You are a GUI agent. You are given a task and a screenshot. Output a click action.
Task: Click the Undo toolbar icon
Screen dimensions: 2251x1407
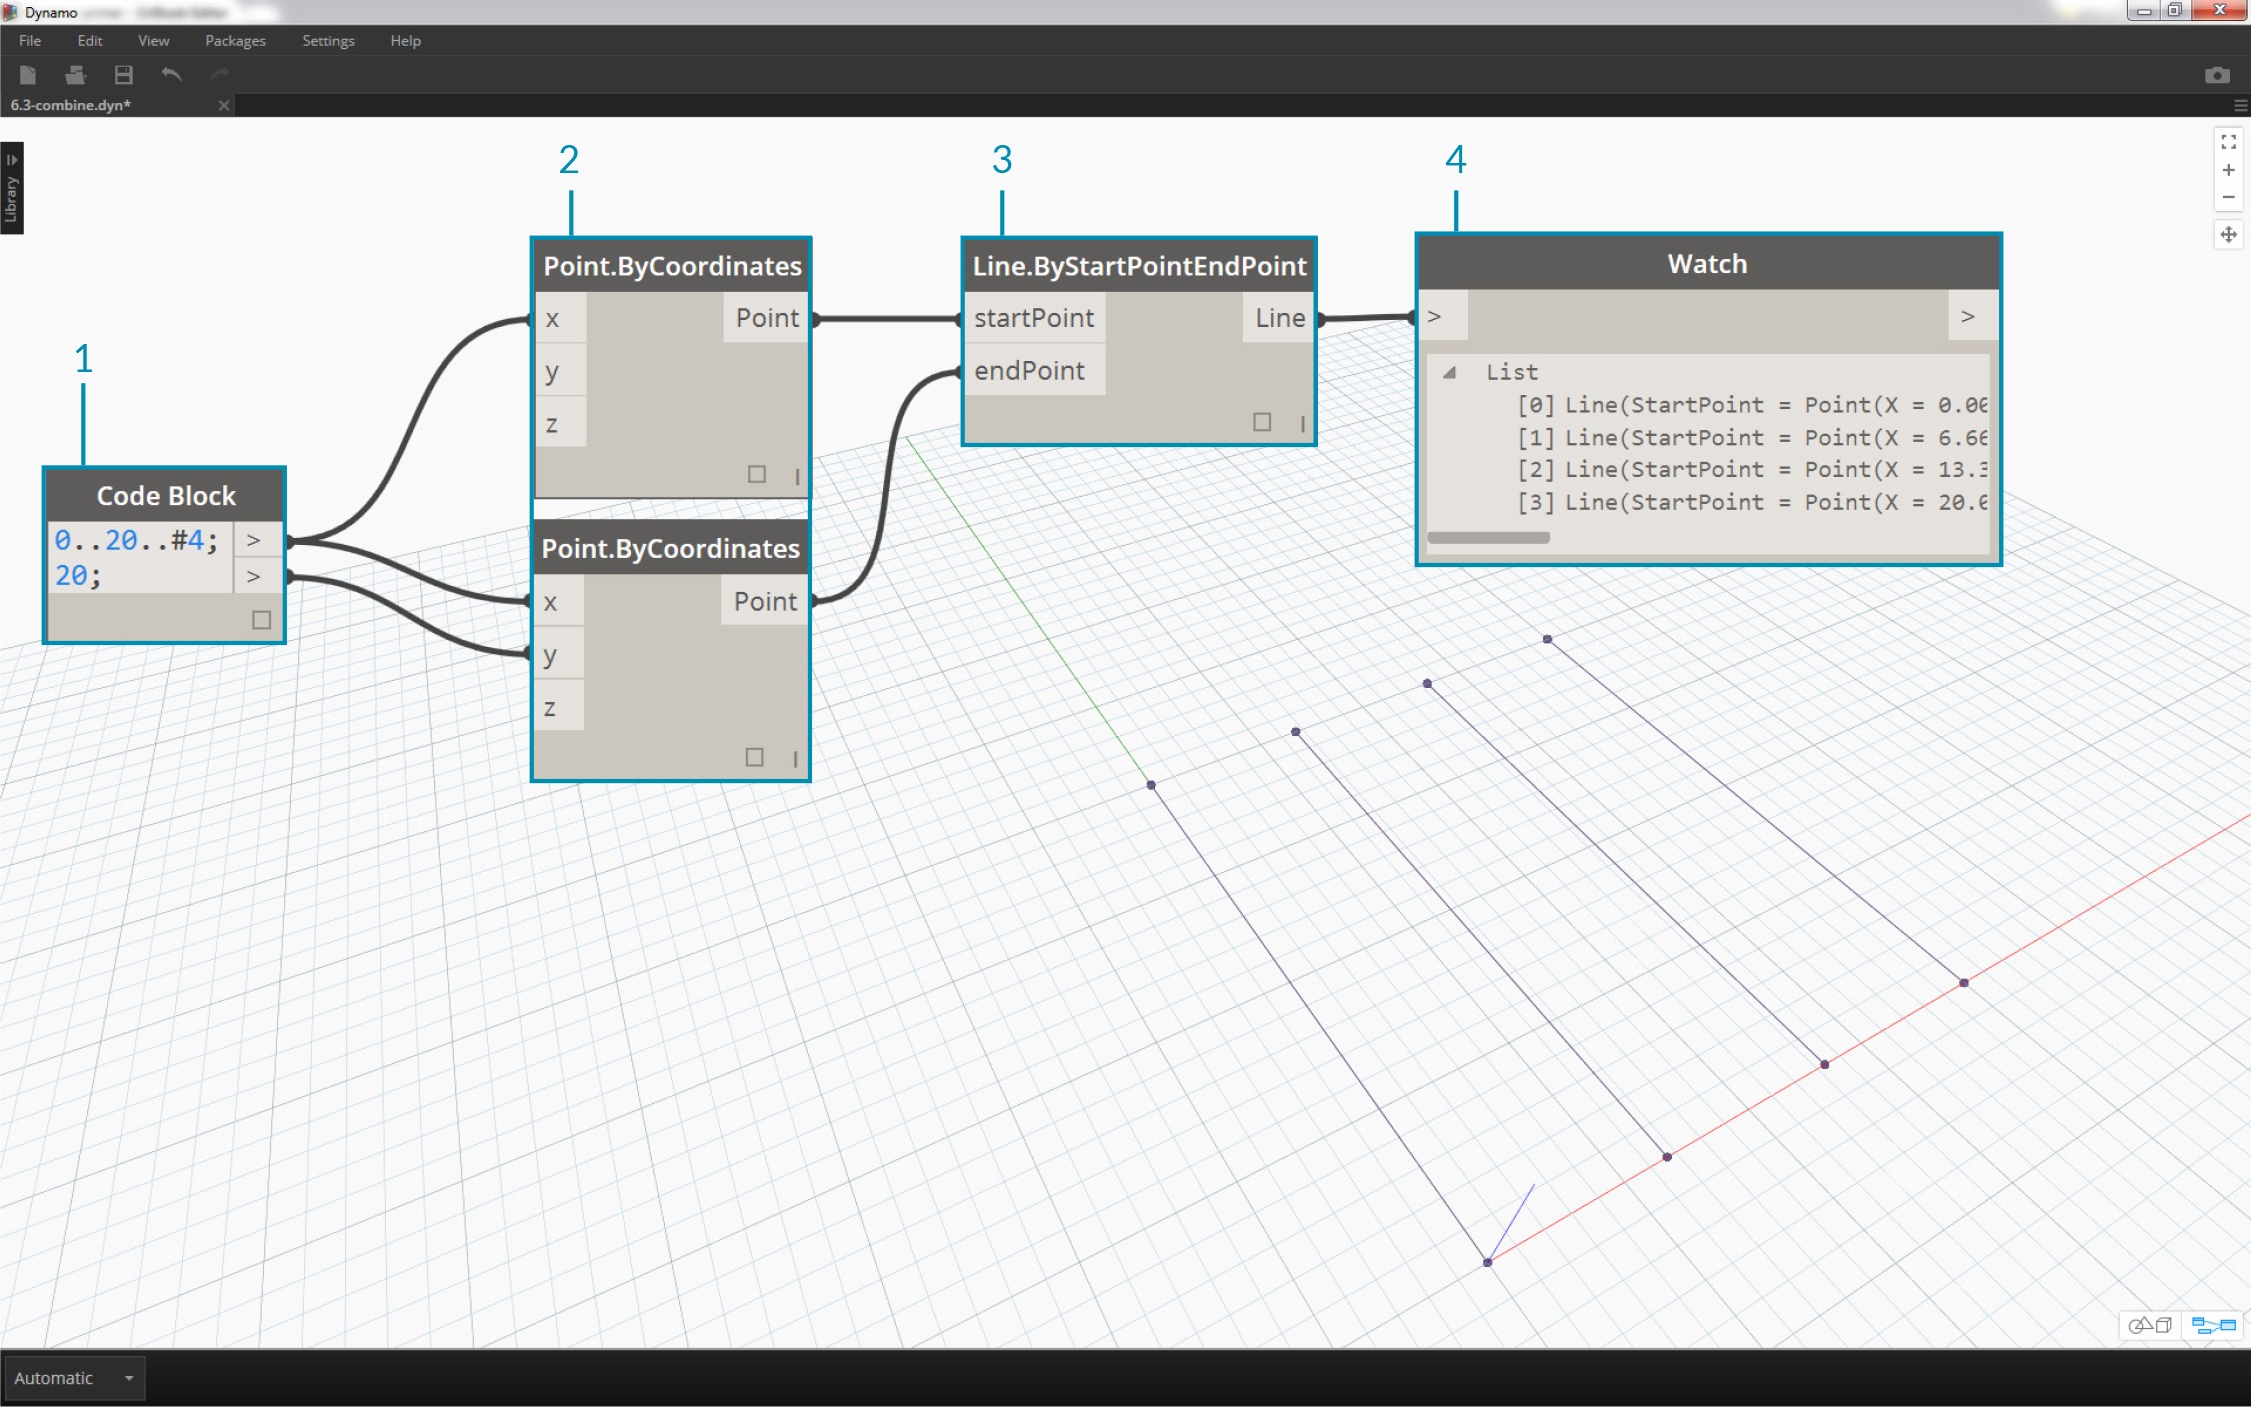[171, 75]
